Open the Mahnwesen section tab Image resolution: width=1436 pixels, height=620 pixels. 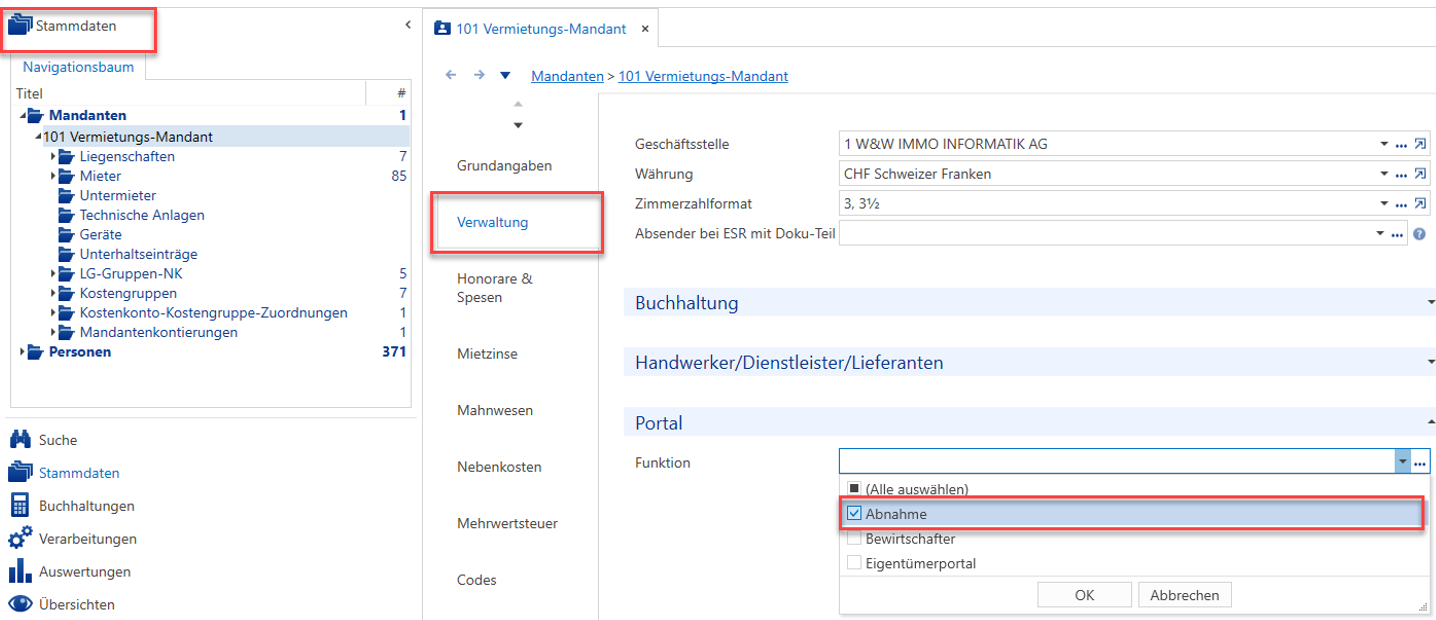(x=495, y=410)
